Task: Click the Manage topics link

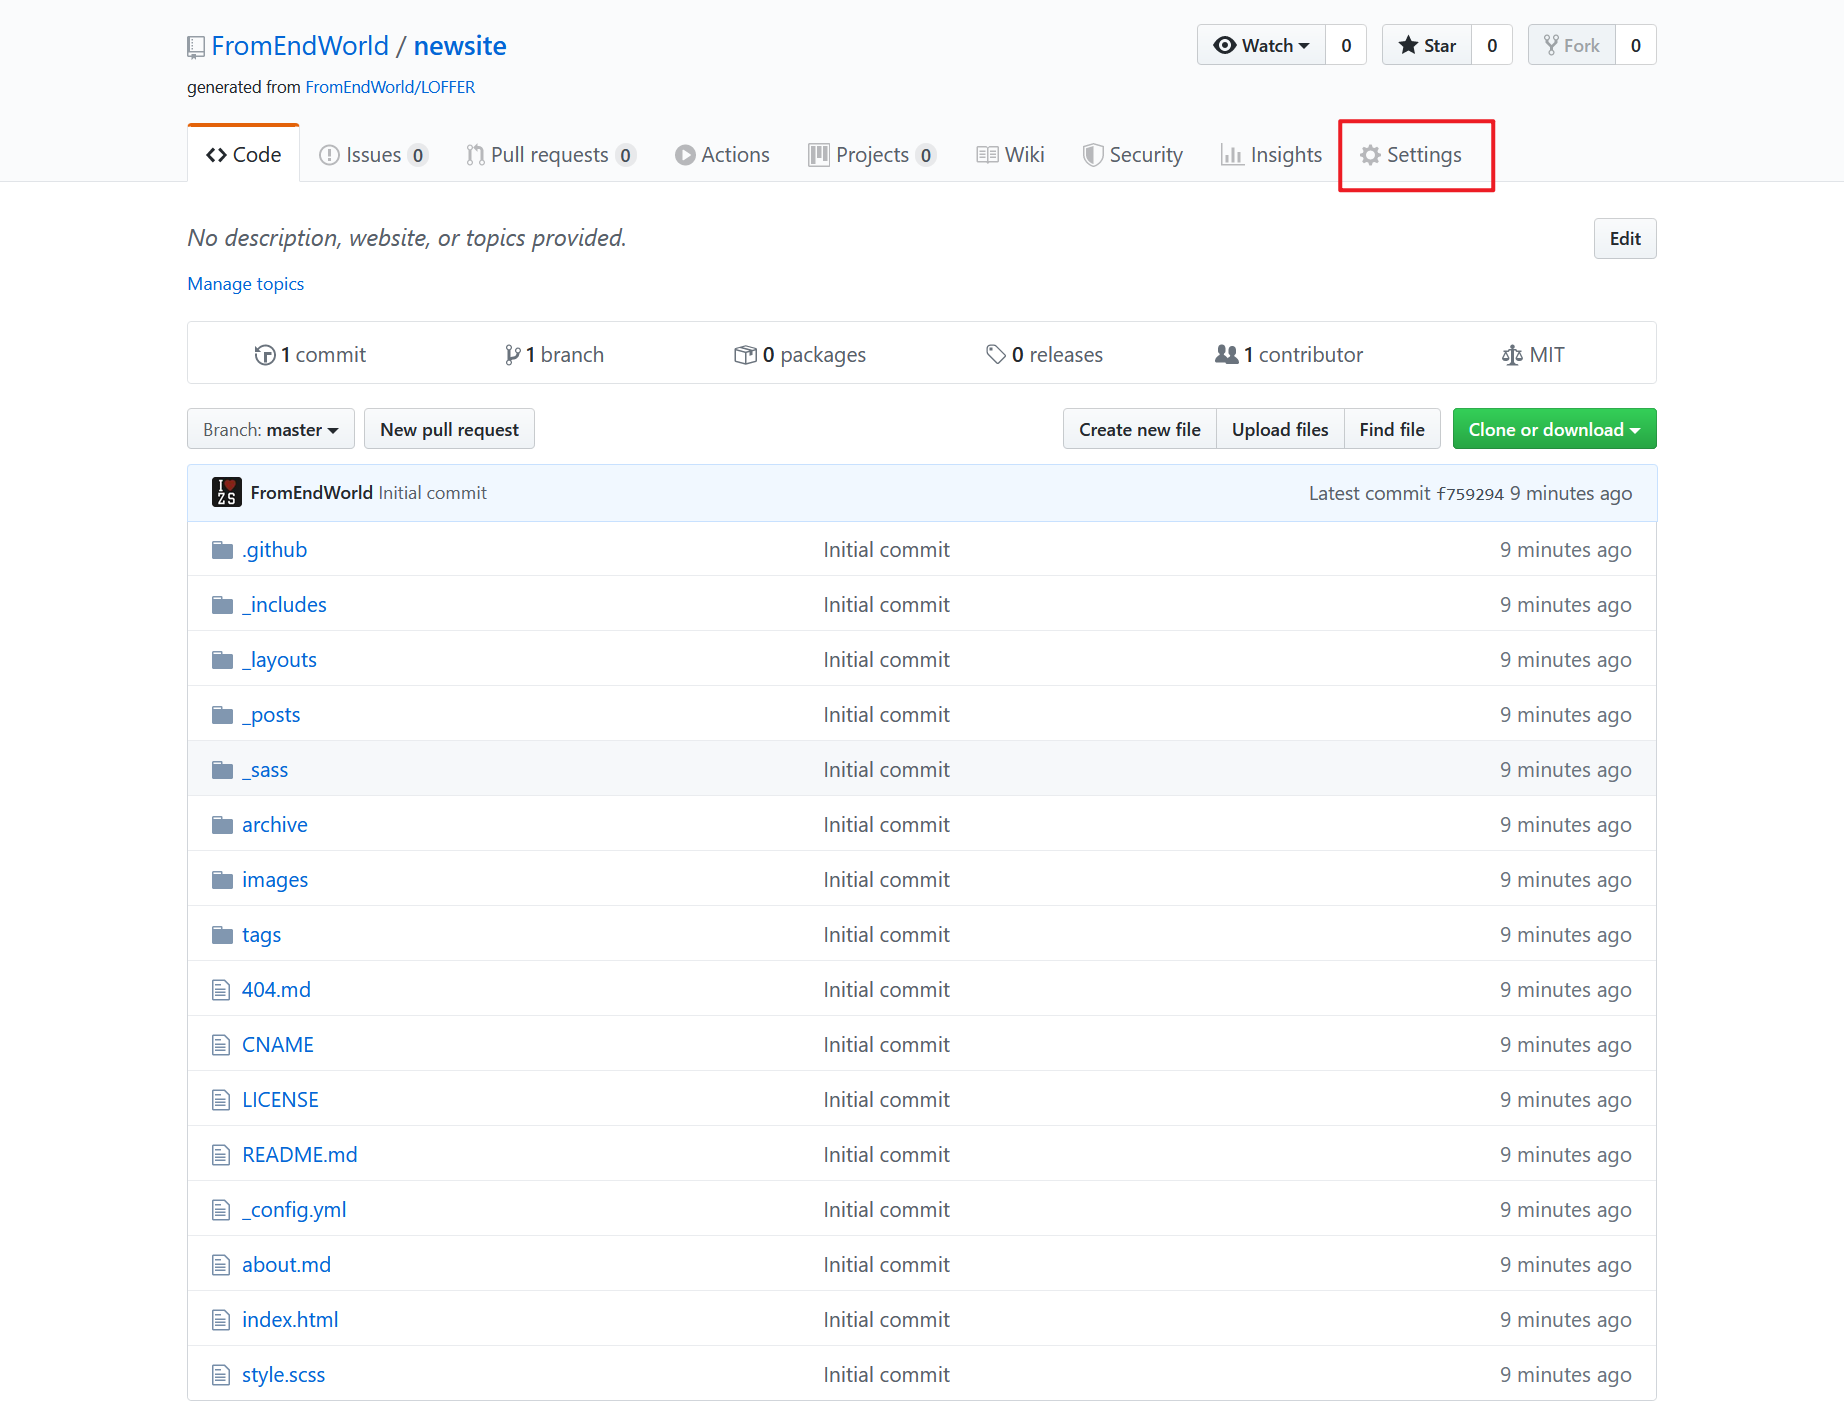Action: (246, 284)
